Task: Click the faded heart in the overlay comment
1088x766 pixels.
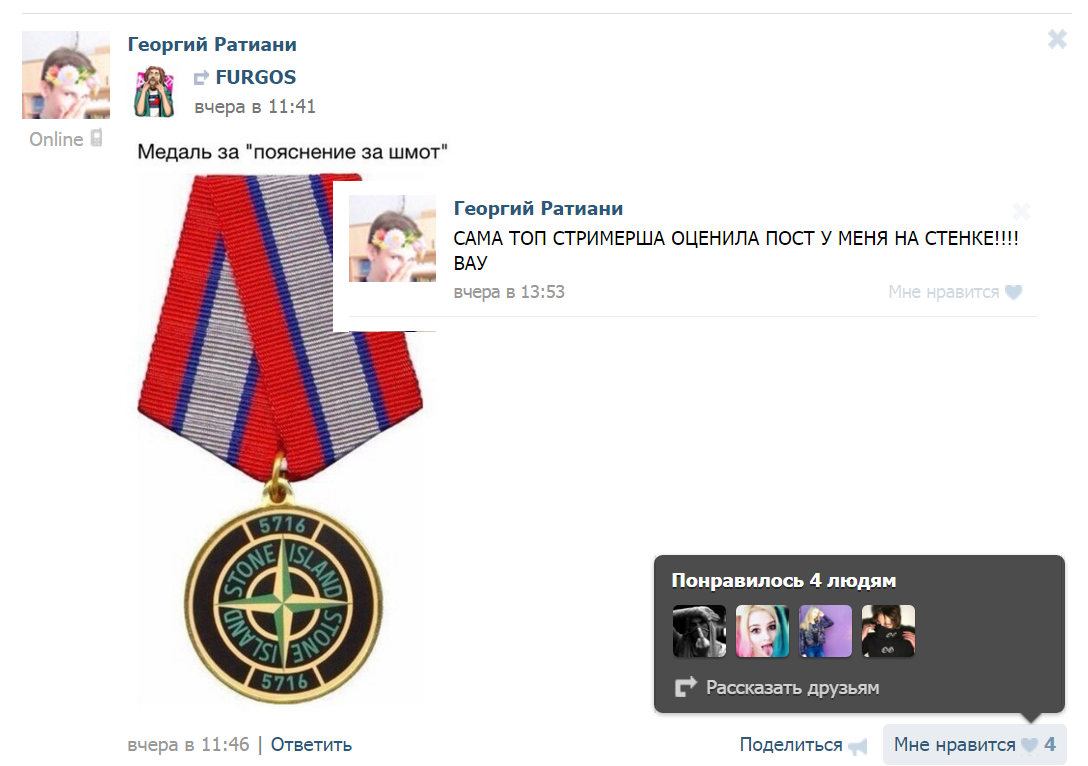Action: 1014,292
